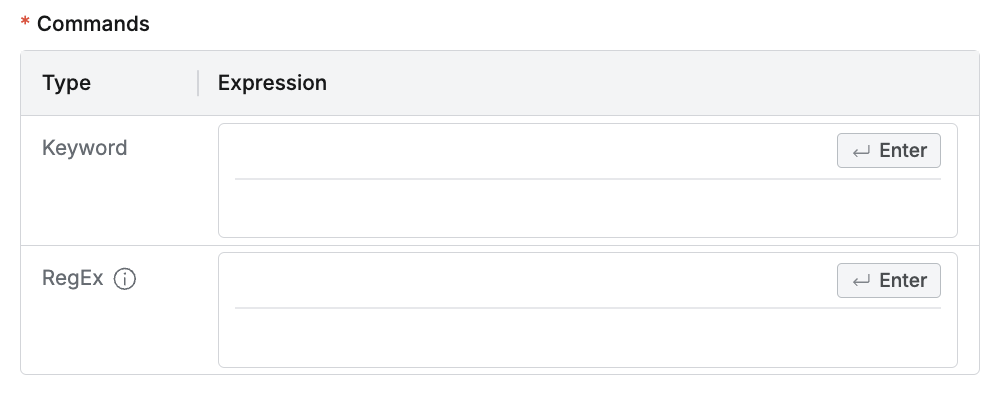Click the underline beneath the Keyword input
The width and height of the screenshot is (1006, 396).
click(x=588, y=179)
